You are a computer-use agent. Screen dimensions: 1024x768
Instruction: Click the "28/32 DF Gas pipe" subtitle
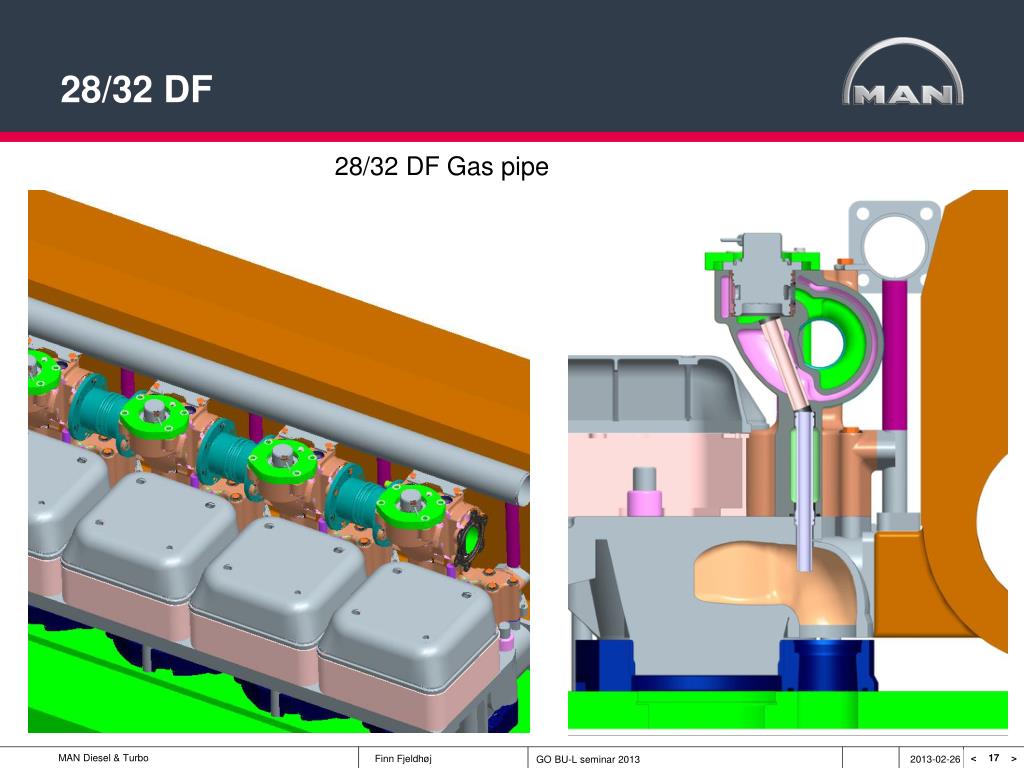click(441, 167)
